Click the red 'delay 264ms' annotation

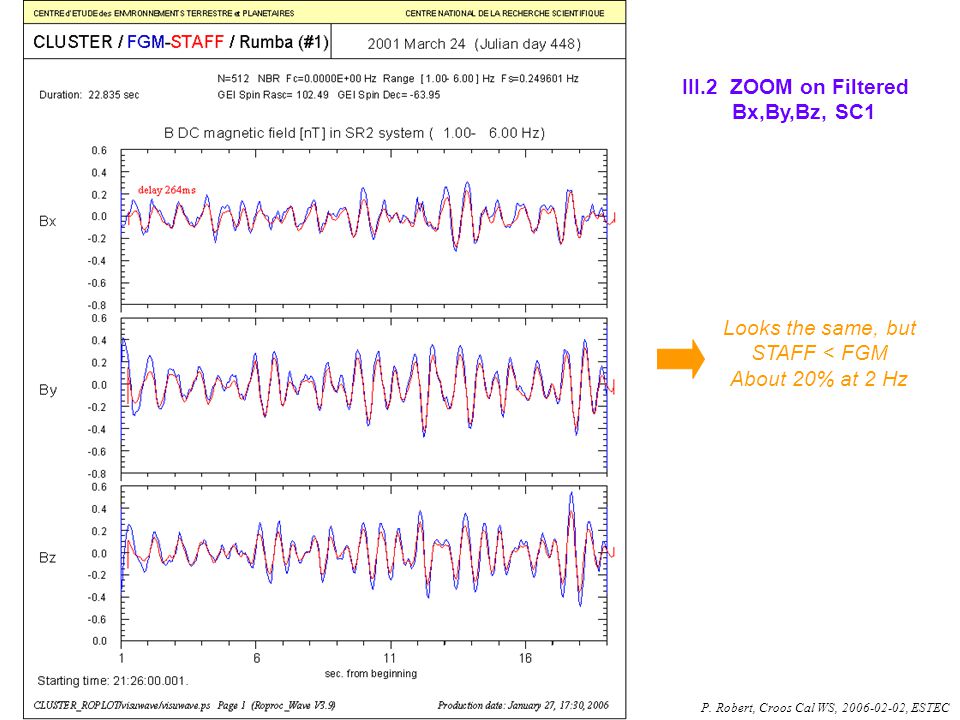pos(167,190)
